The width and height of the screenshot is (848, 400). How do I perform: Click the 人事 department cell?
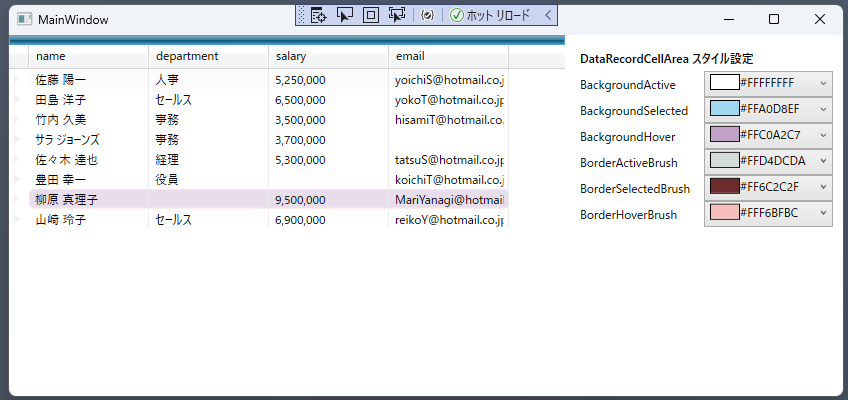click(209, 80)
